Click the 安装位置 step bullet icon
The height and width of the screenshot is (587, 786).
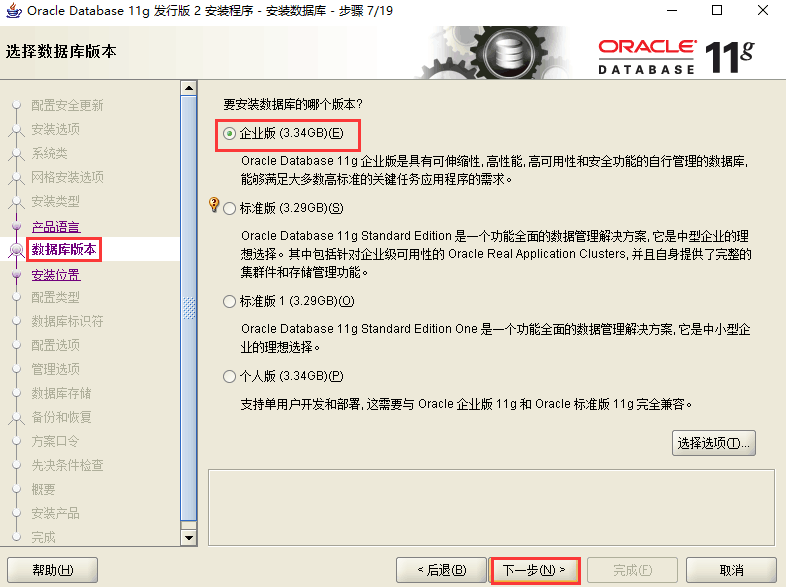pos(17,274)
